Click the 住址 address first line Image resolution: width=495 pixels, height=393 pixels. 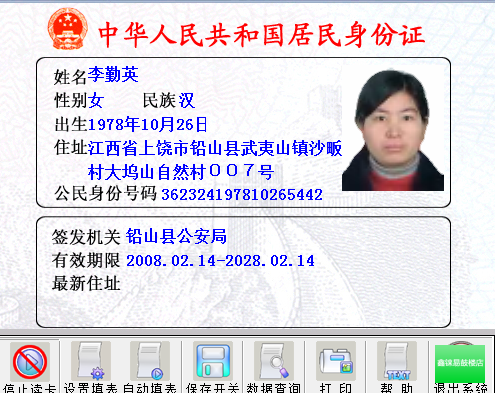(215, 148)
